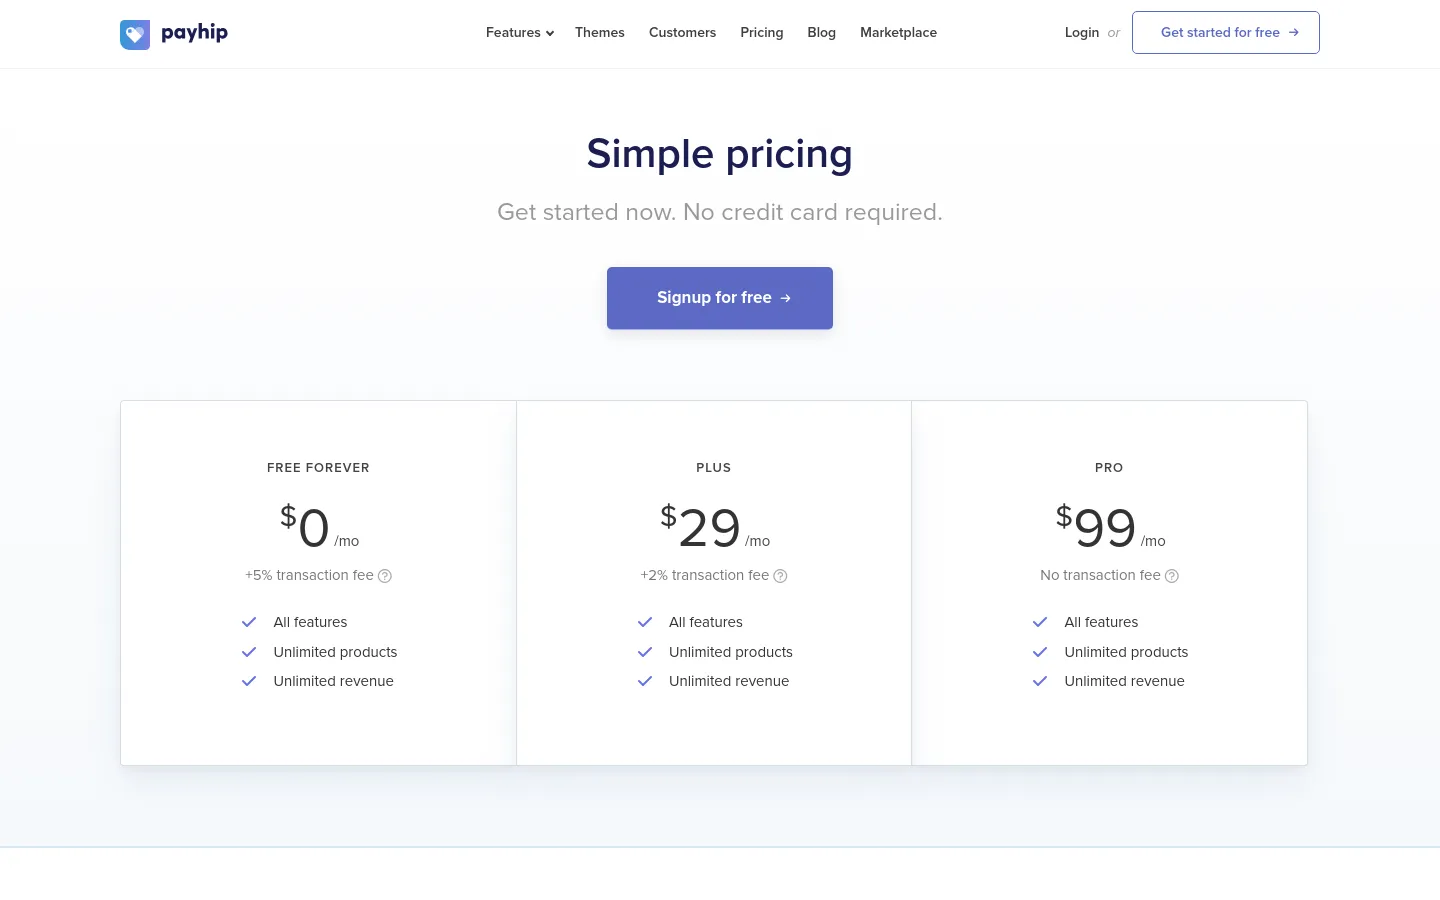
Task: Click Unlimited revenue in Free Forever plan
Action: coord(333,681)
